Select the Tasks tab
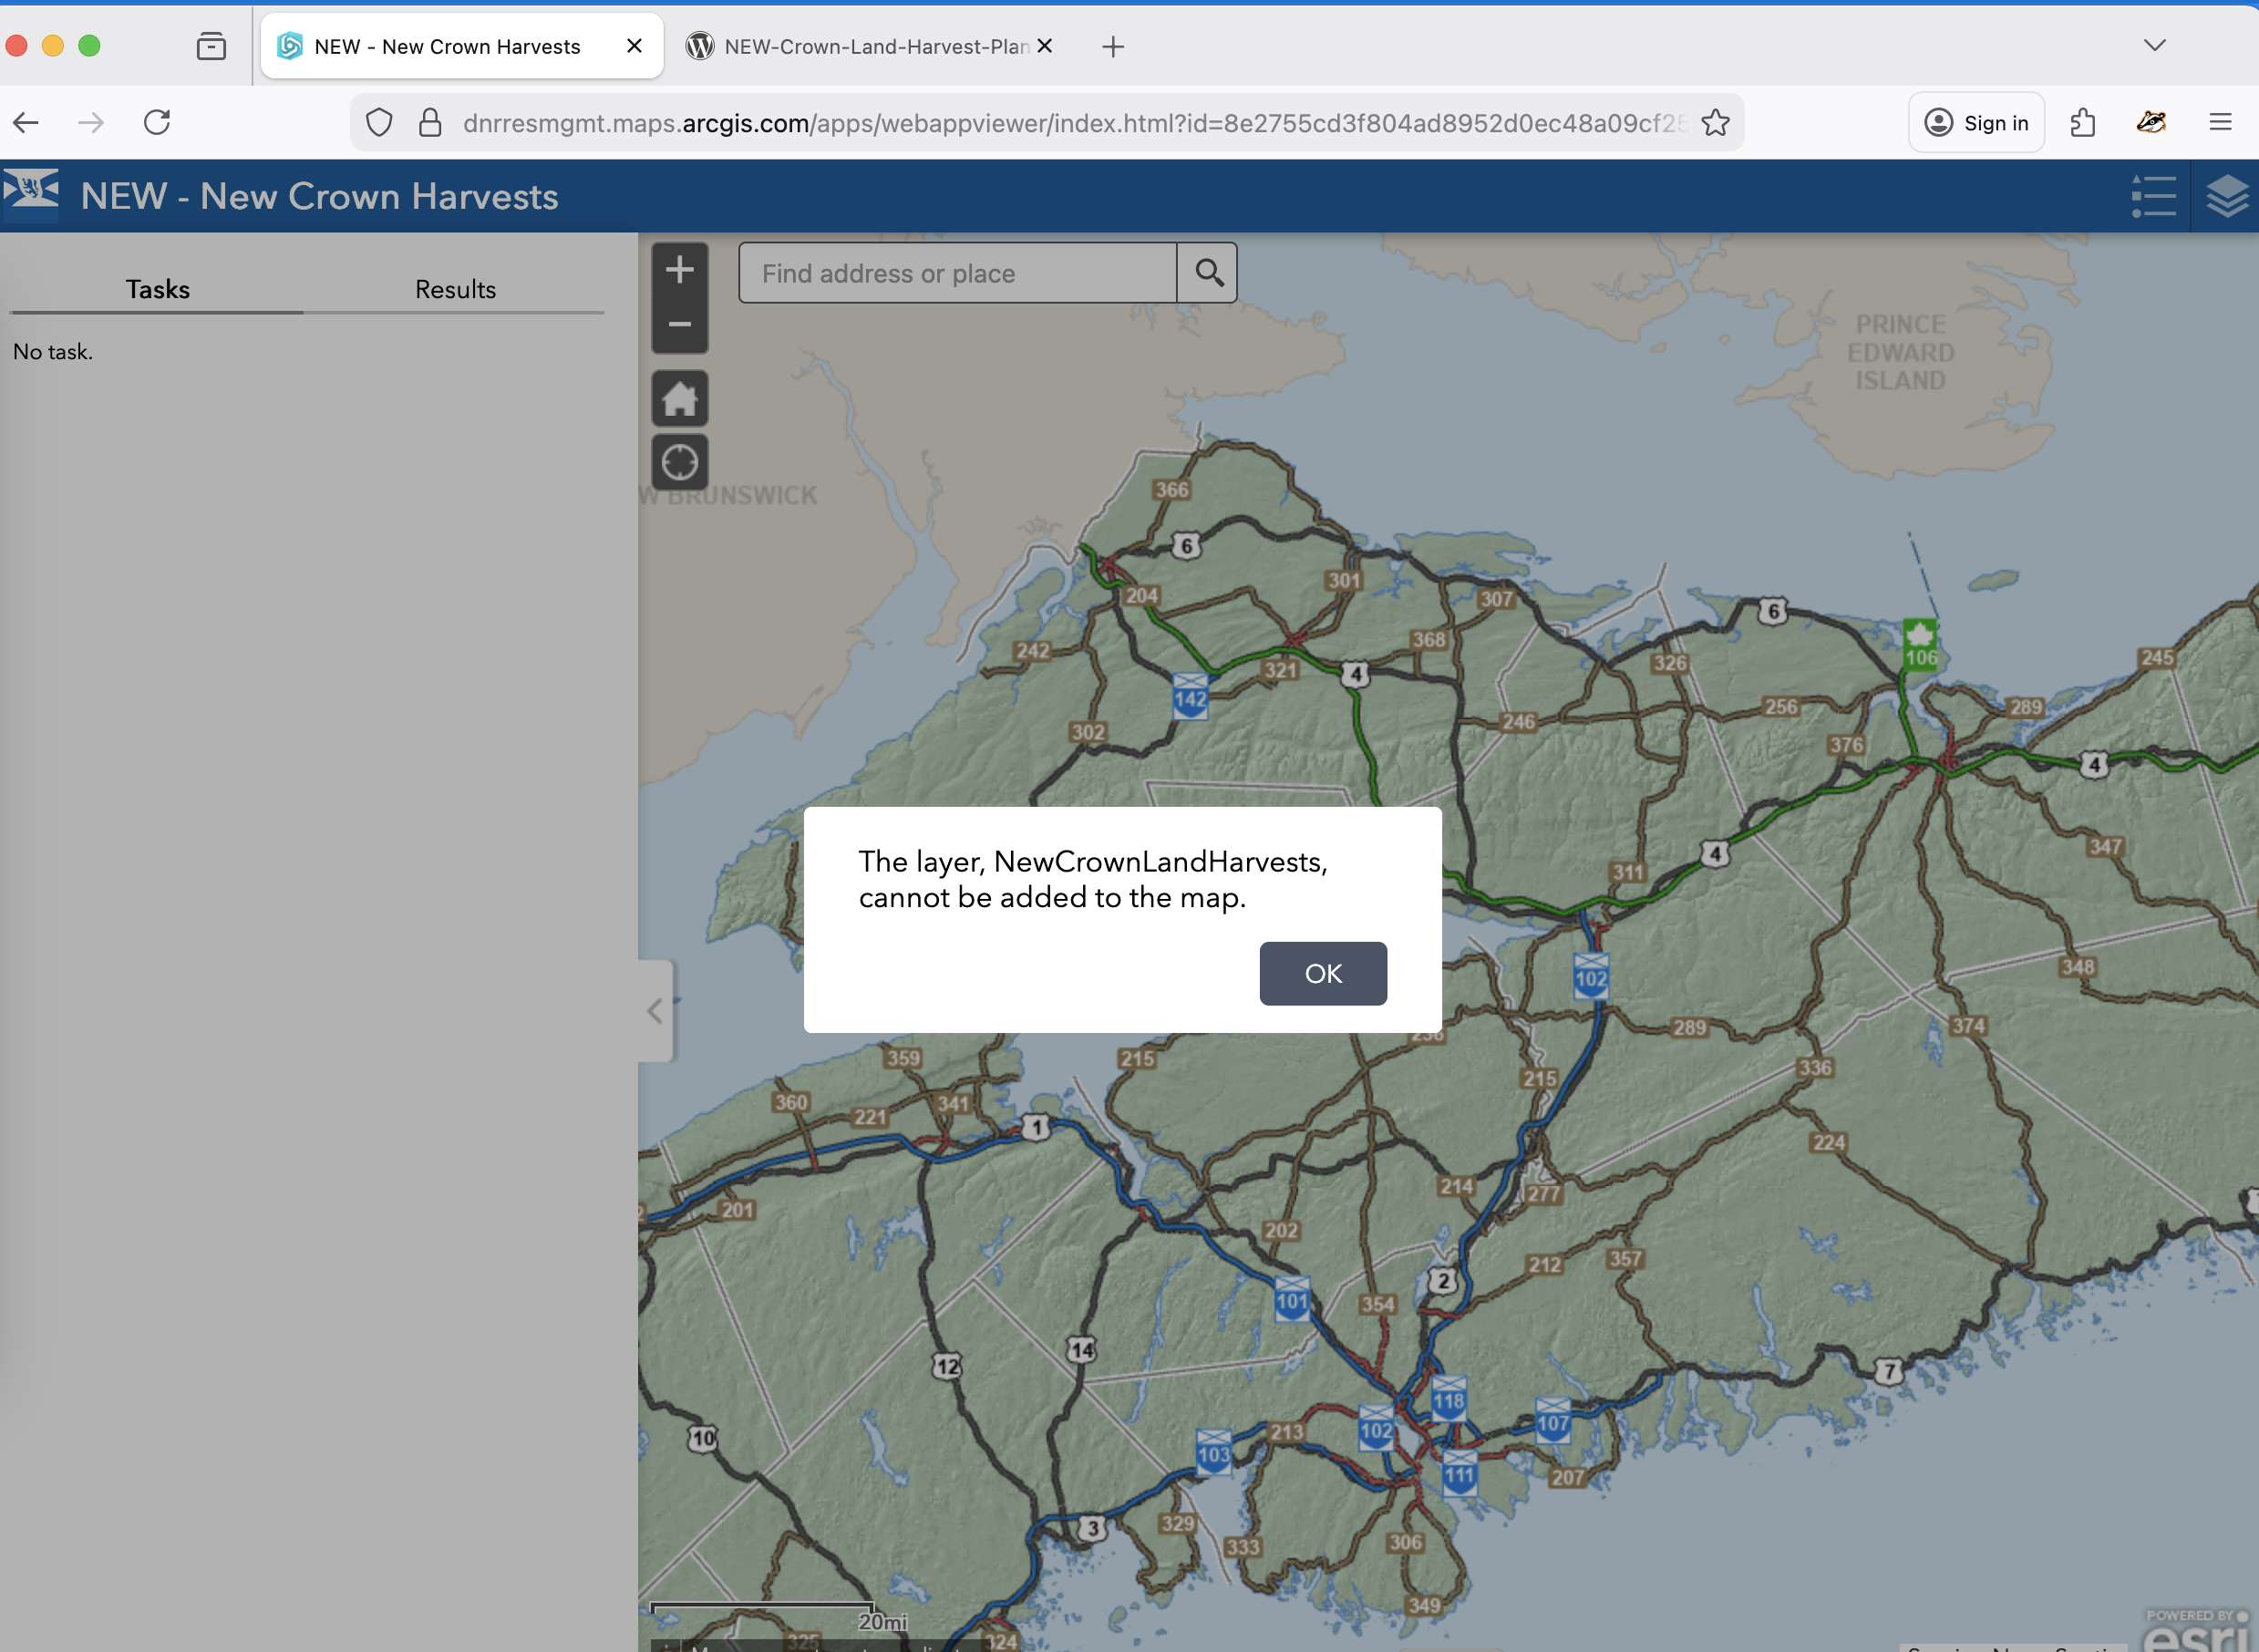 pos(157,290)
